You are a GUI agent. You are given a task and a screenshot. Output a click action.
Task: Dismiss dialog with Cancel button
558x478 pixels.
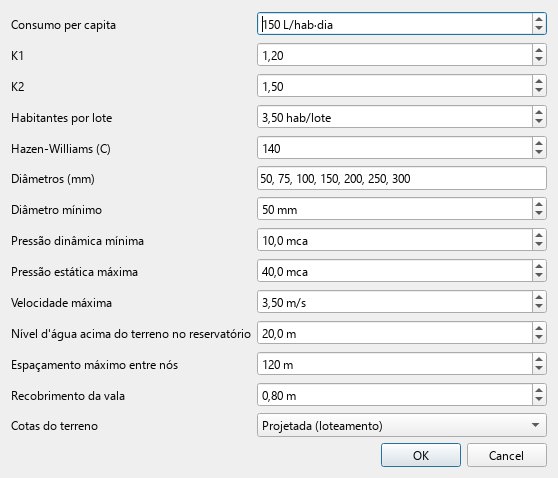tap(506, 455)
